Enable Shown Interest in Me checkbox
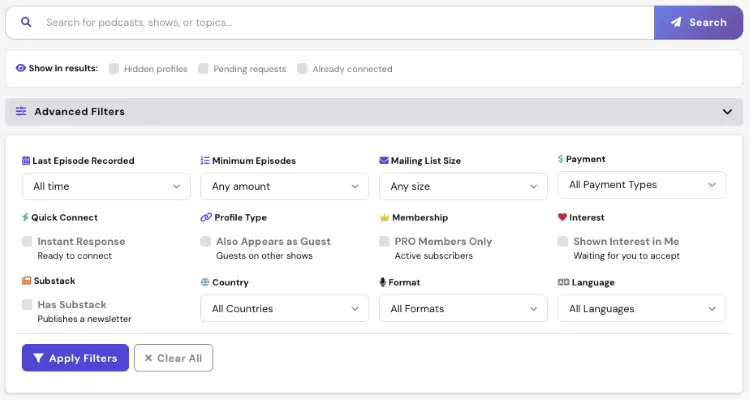Image resolution: width=750 pixels, height=400 pixels. (563, 241)
